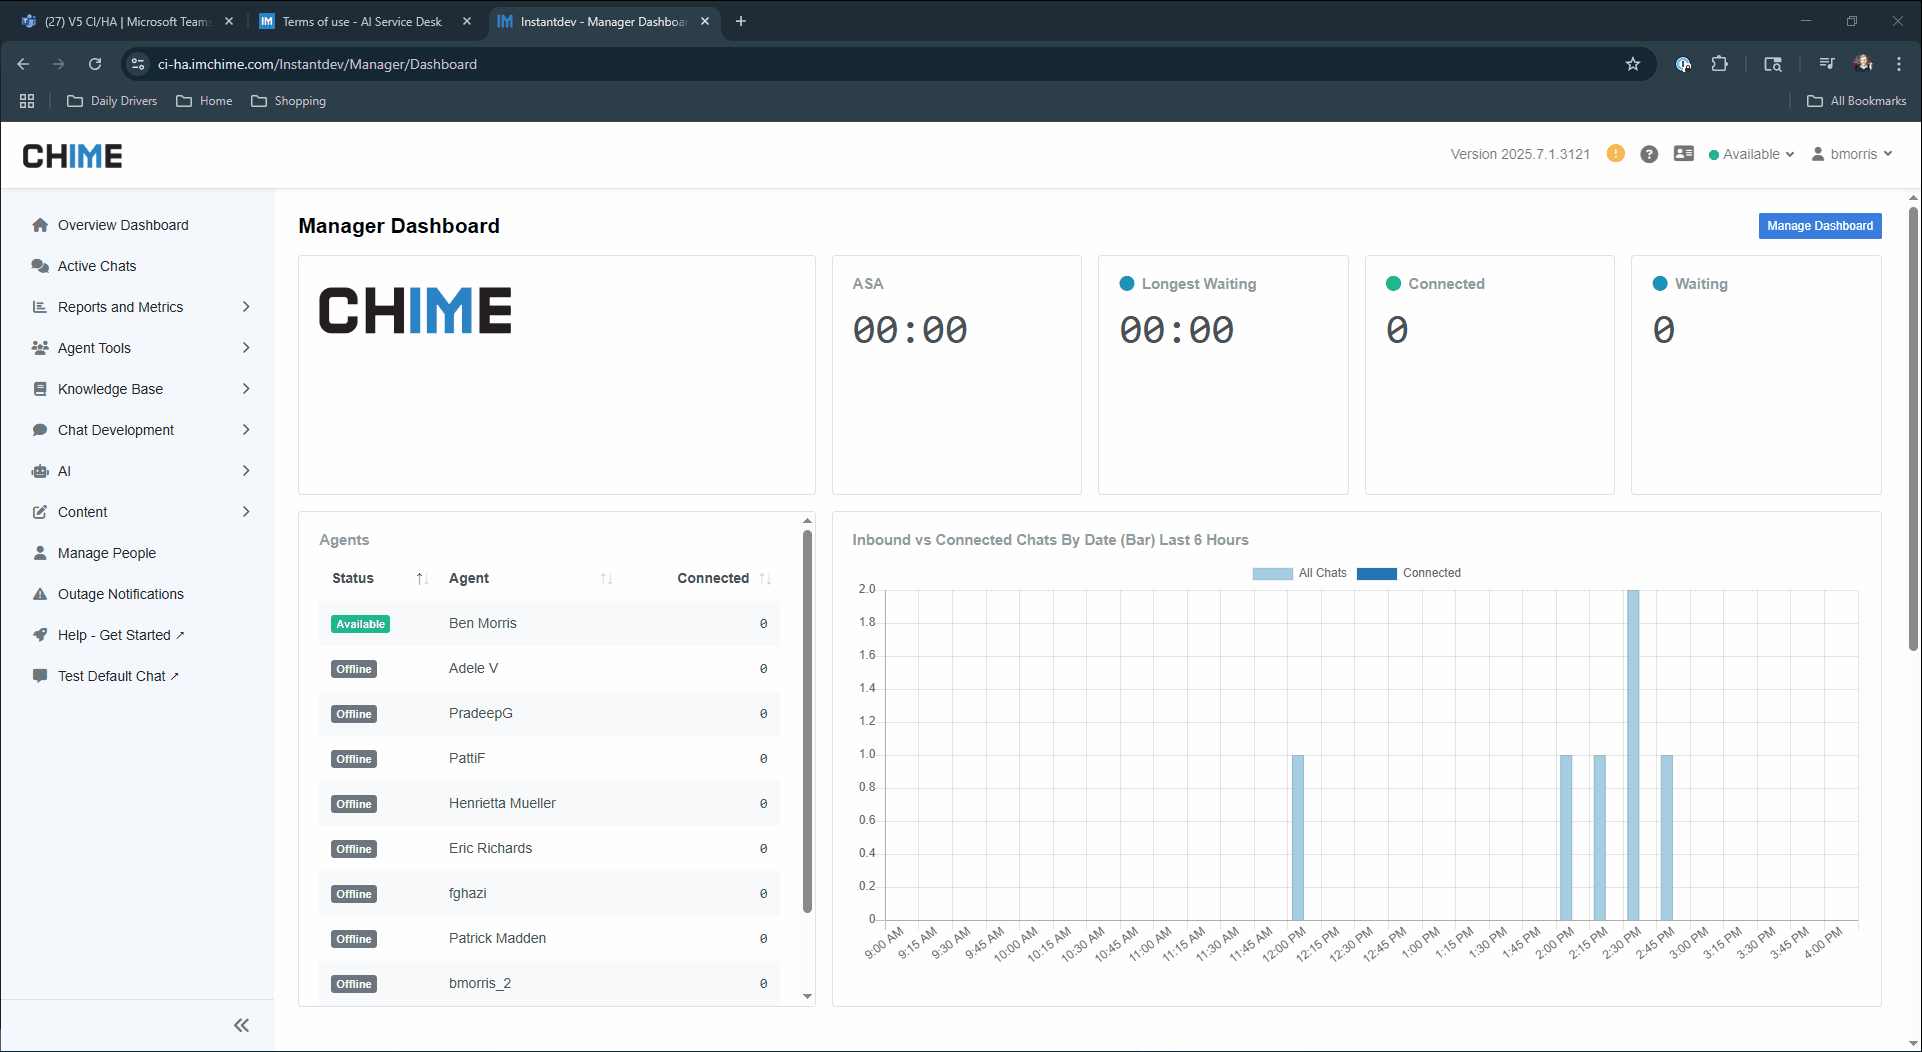The image size is (1922, 1052).
Task: Click the Help rocket icon
Action: [40, 635]
